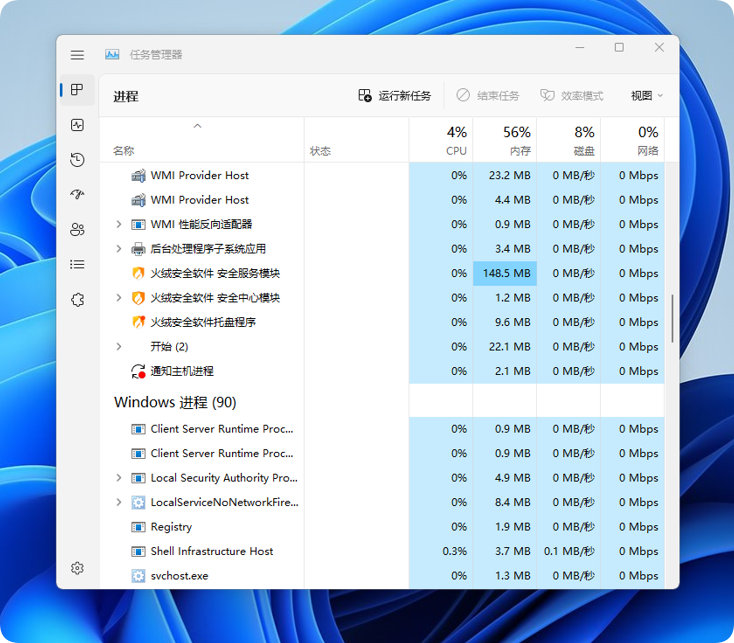Image resolution: width=734 pixels, height=643 pixels.
Task: Select the svchost.exe process name
Action: (x=179, y=576)
